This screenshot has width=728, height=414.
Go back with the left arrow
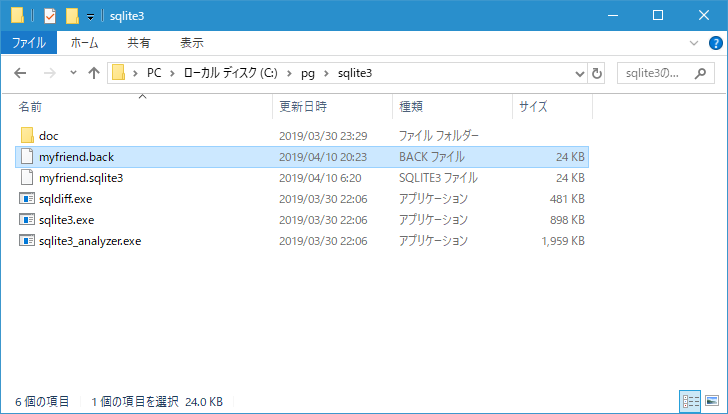[x=20, y=73]
